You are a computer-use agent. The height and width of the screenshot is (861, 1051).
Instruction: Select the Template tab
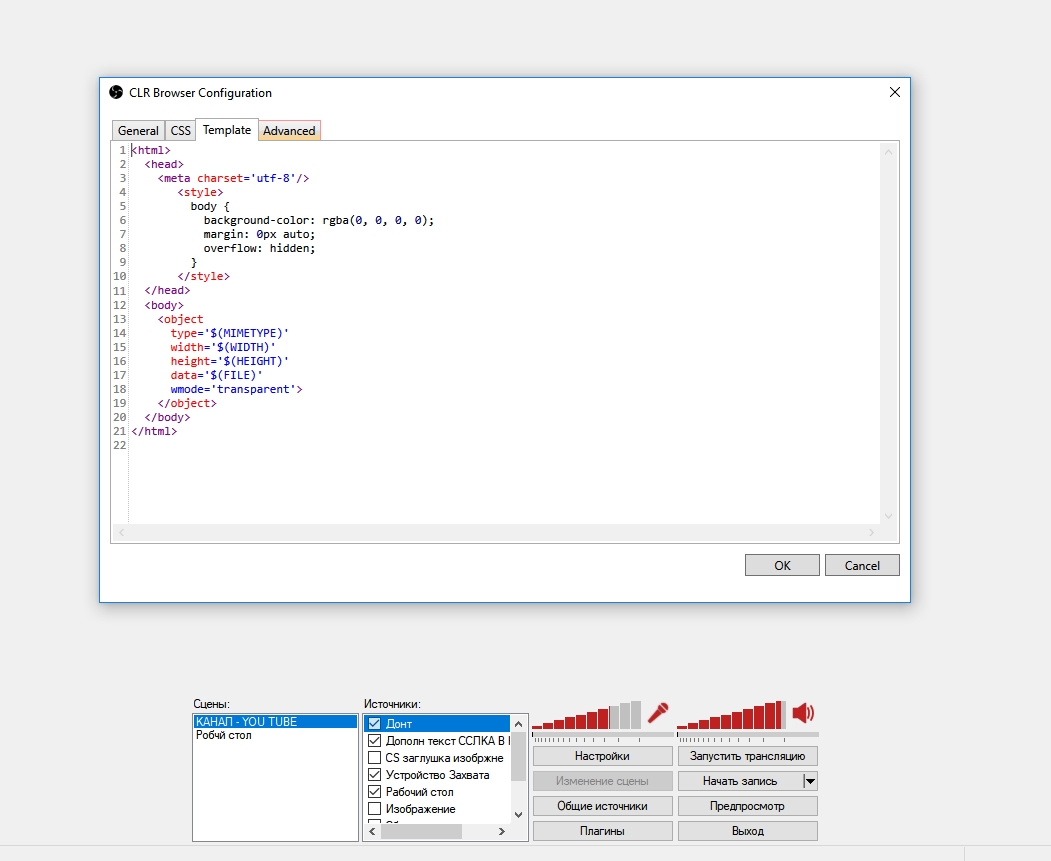point(227,130)
